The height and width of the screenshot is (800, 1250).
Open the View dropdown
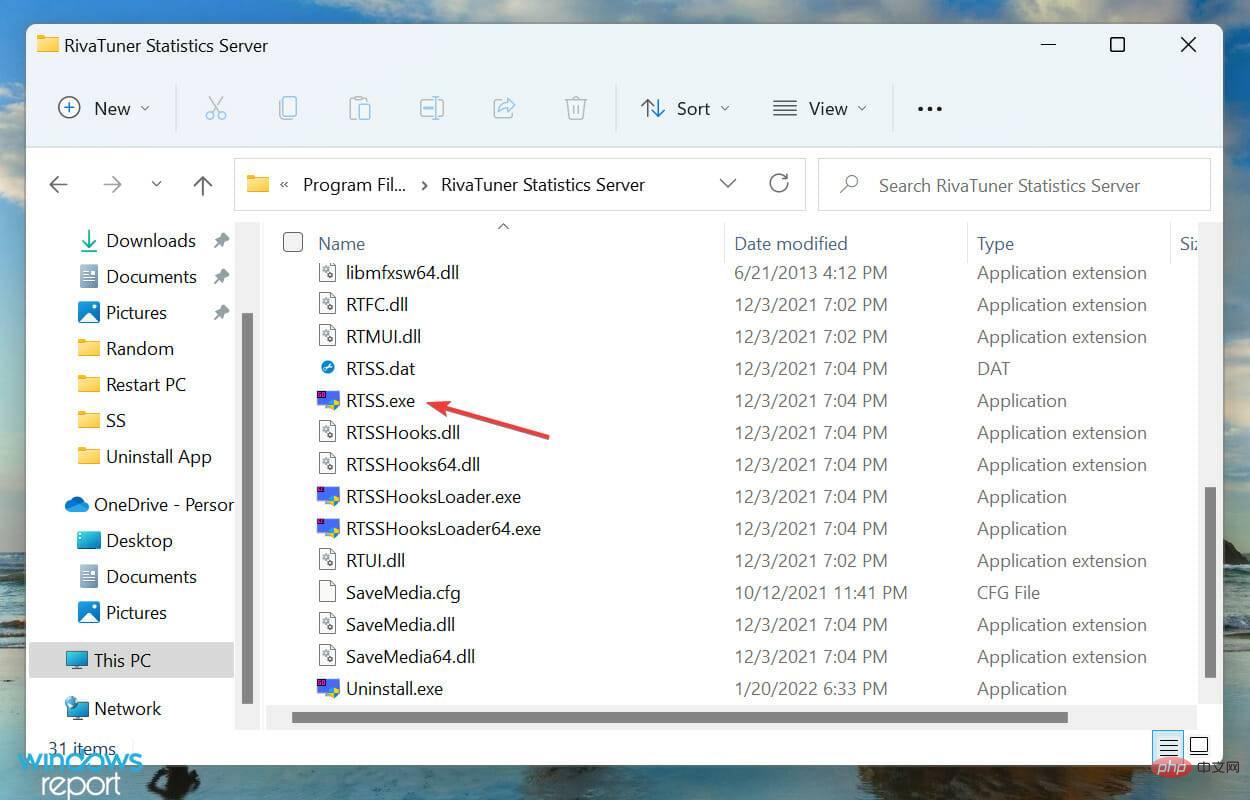tap(818, 108)
